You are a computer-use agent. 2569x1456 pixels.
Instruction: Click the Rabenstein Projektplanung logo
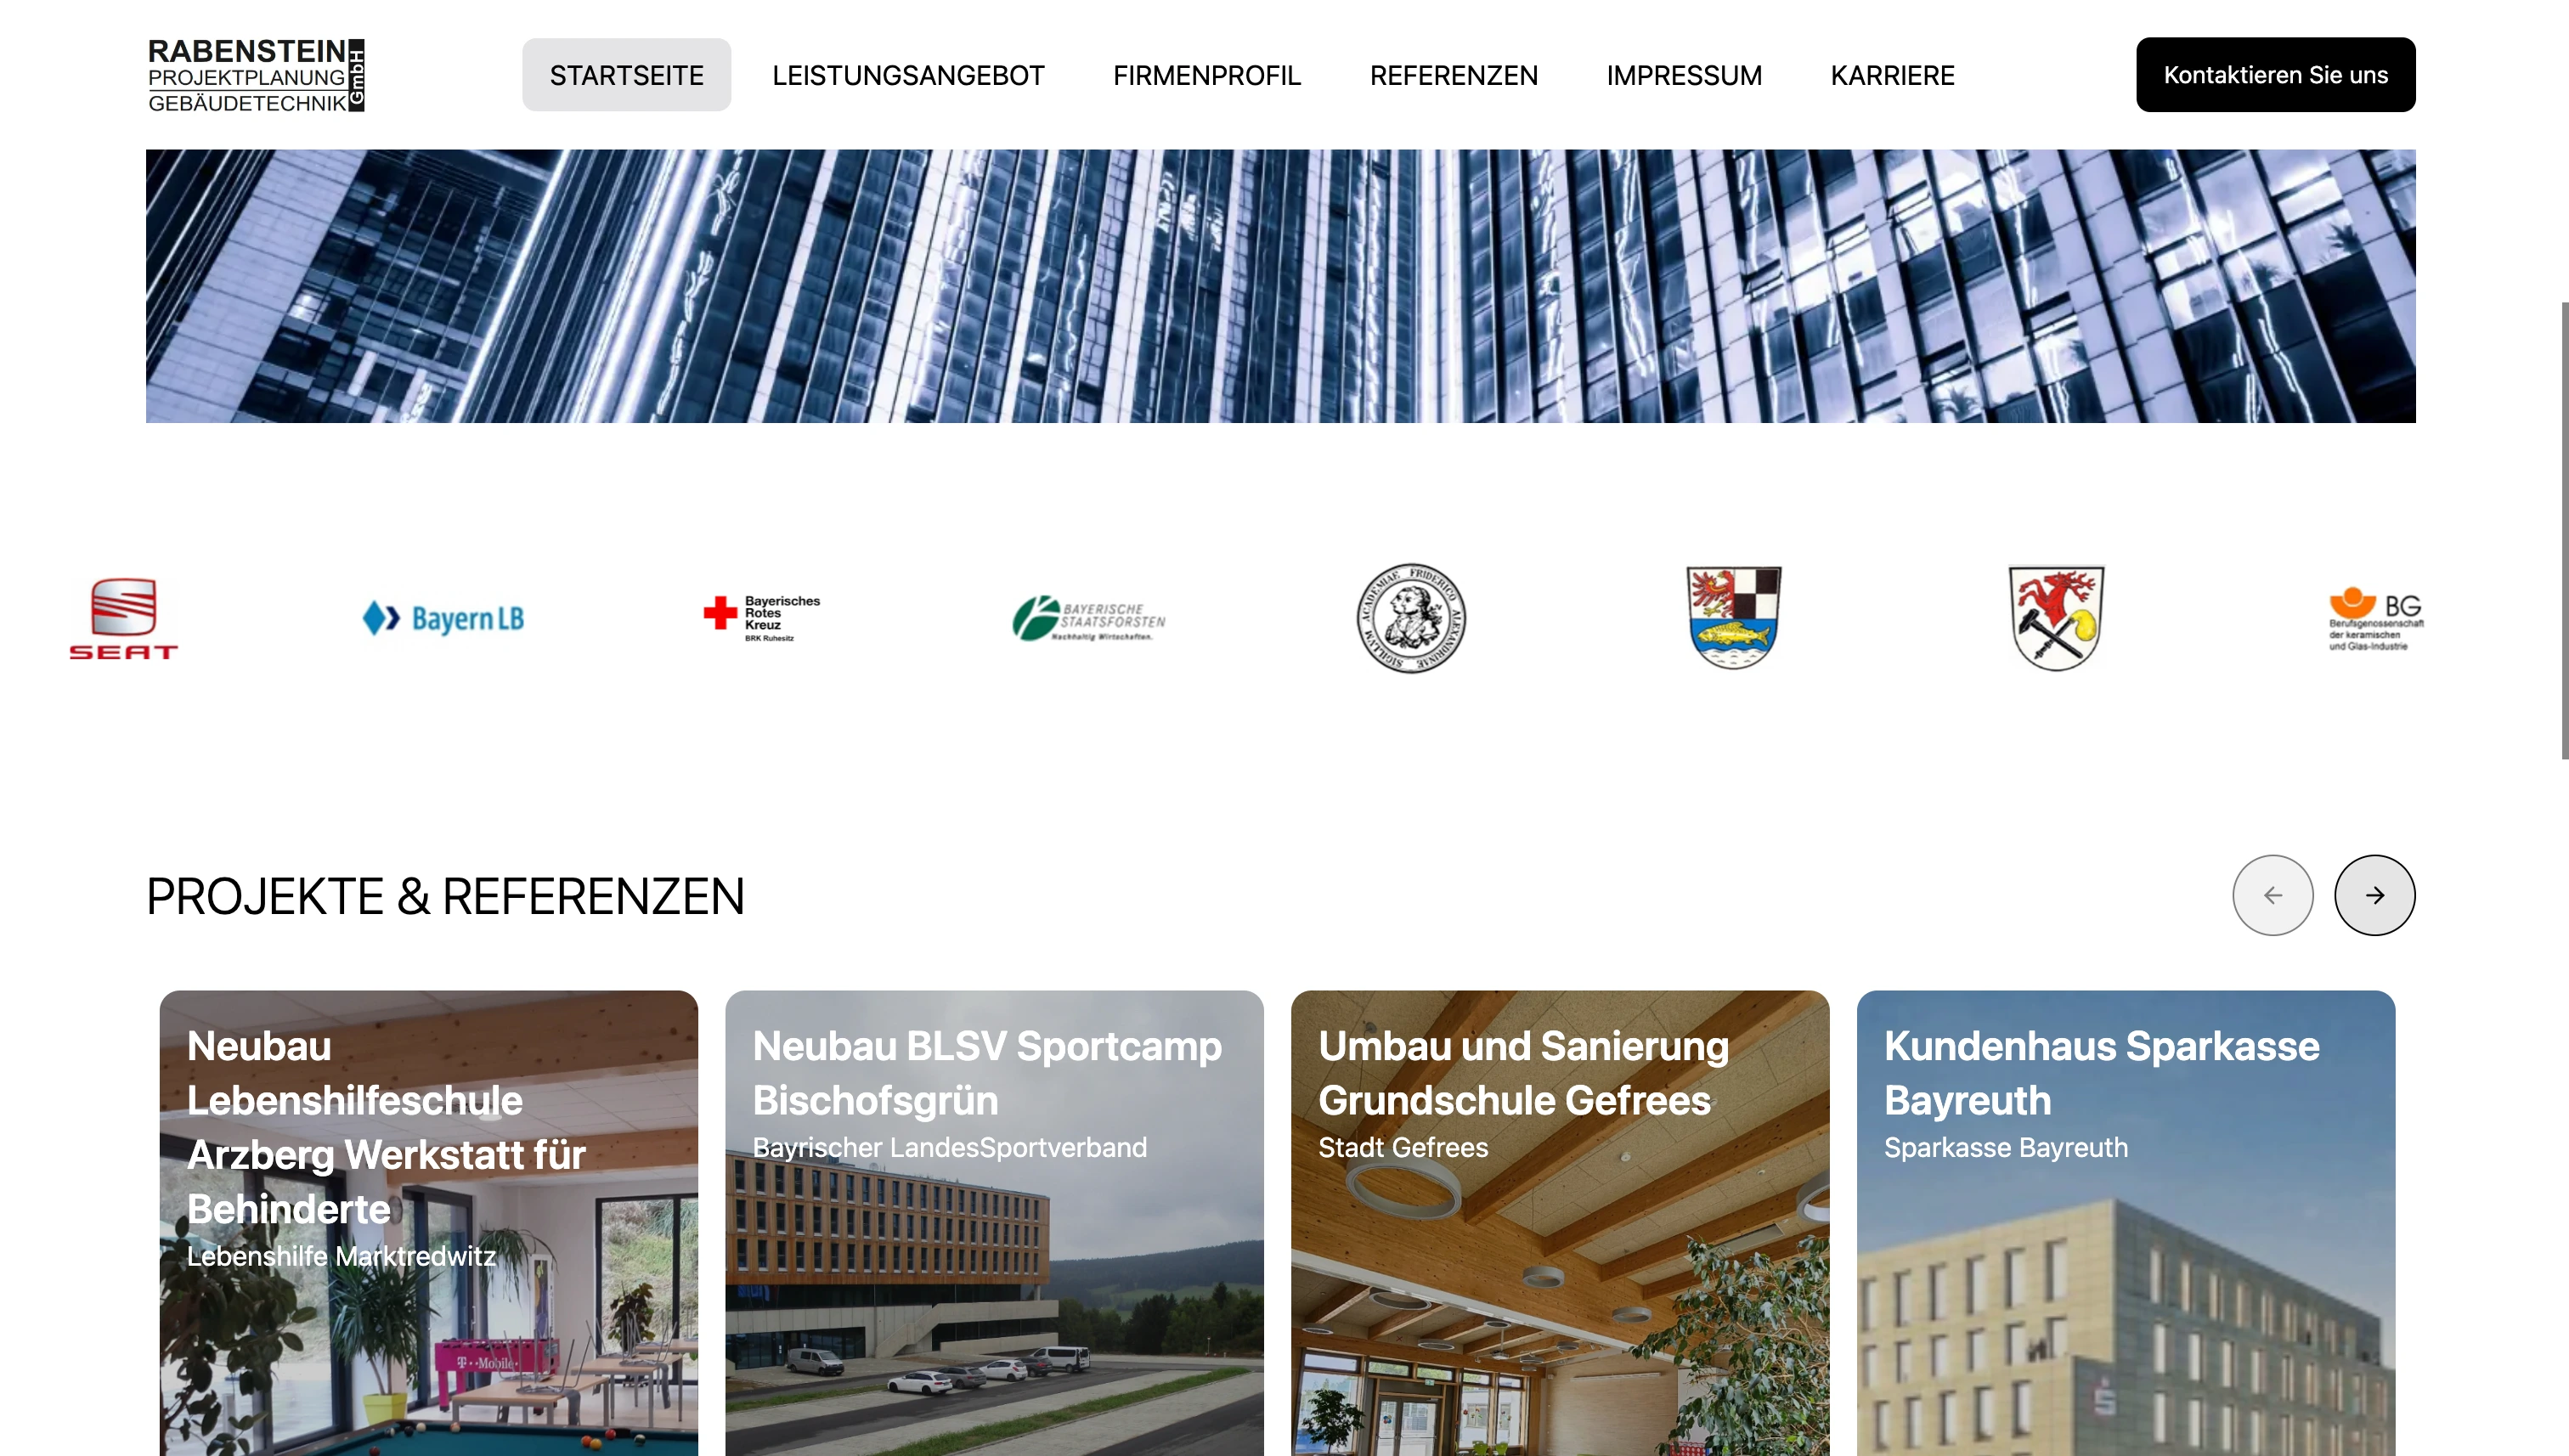click(x=256, y=75)
